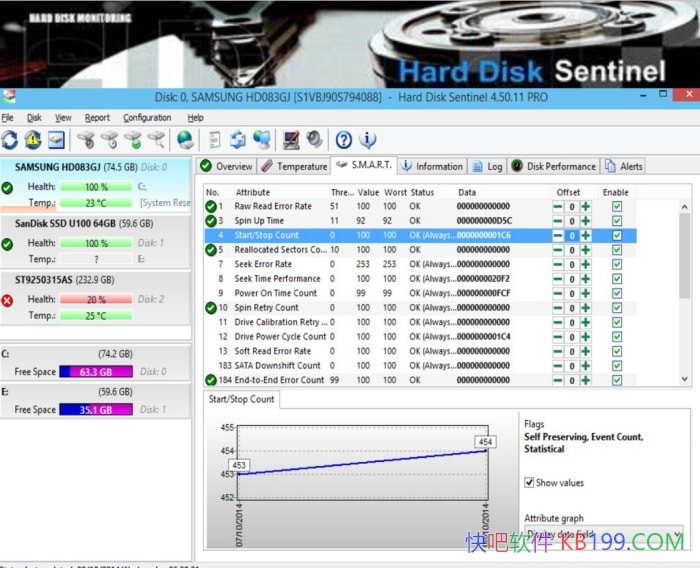Switch to the Disk Performance tab
Viewport: 700px width, 568px height.
pos(553,166)
